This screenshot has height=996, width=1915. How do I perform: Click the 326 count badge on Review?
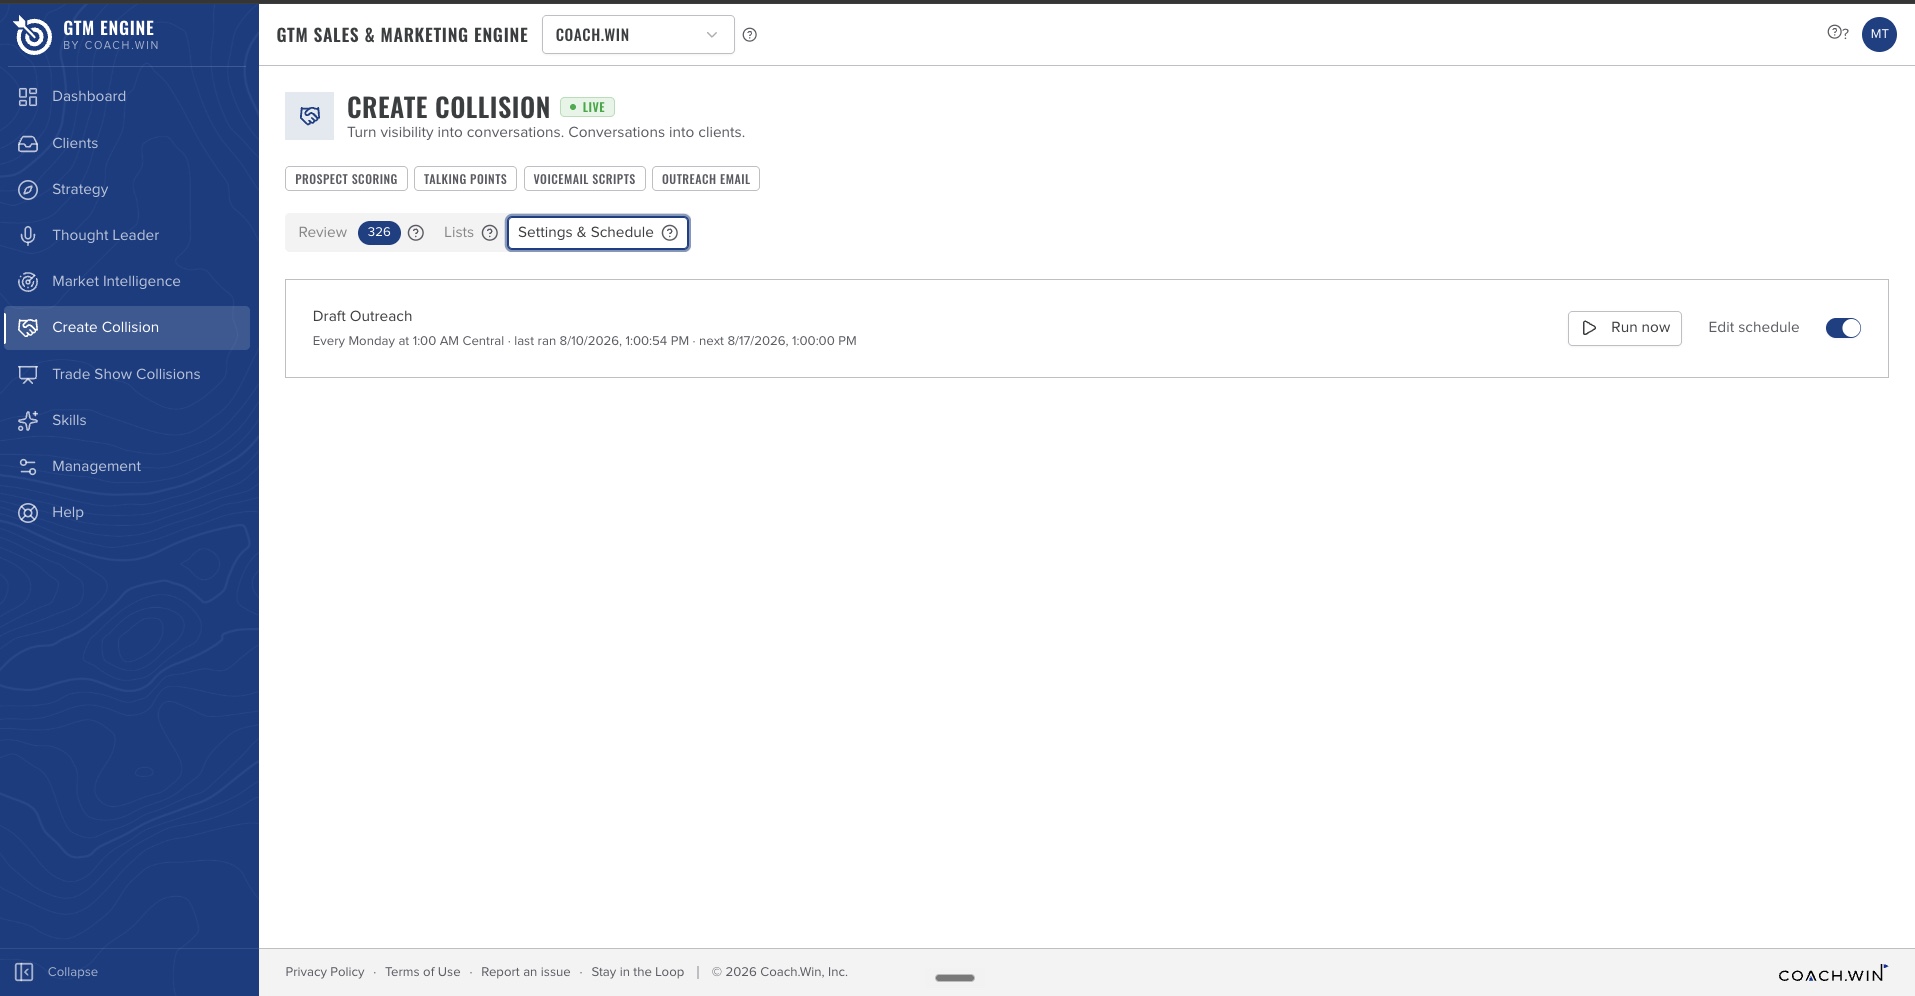pos(379,233)
